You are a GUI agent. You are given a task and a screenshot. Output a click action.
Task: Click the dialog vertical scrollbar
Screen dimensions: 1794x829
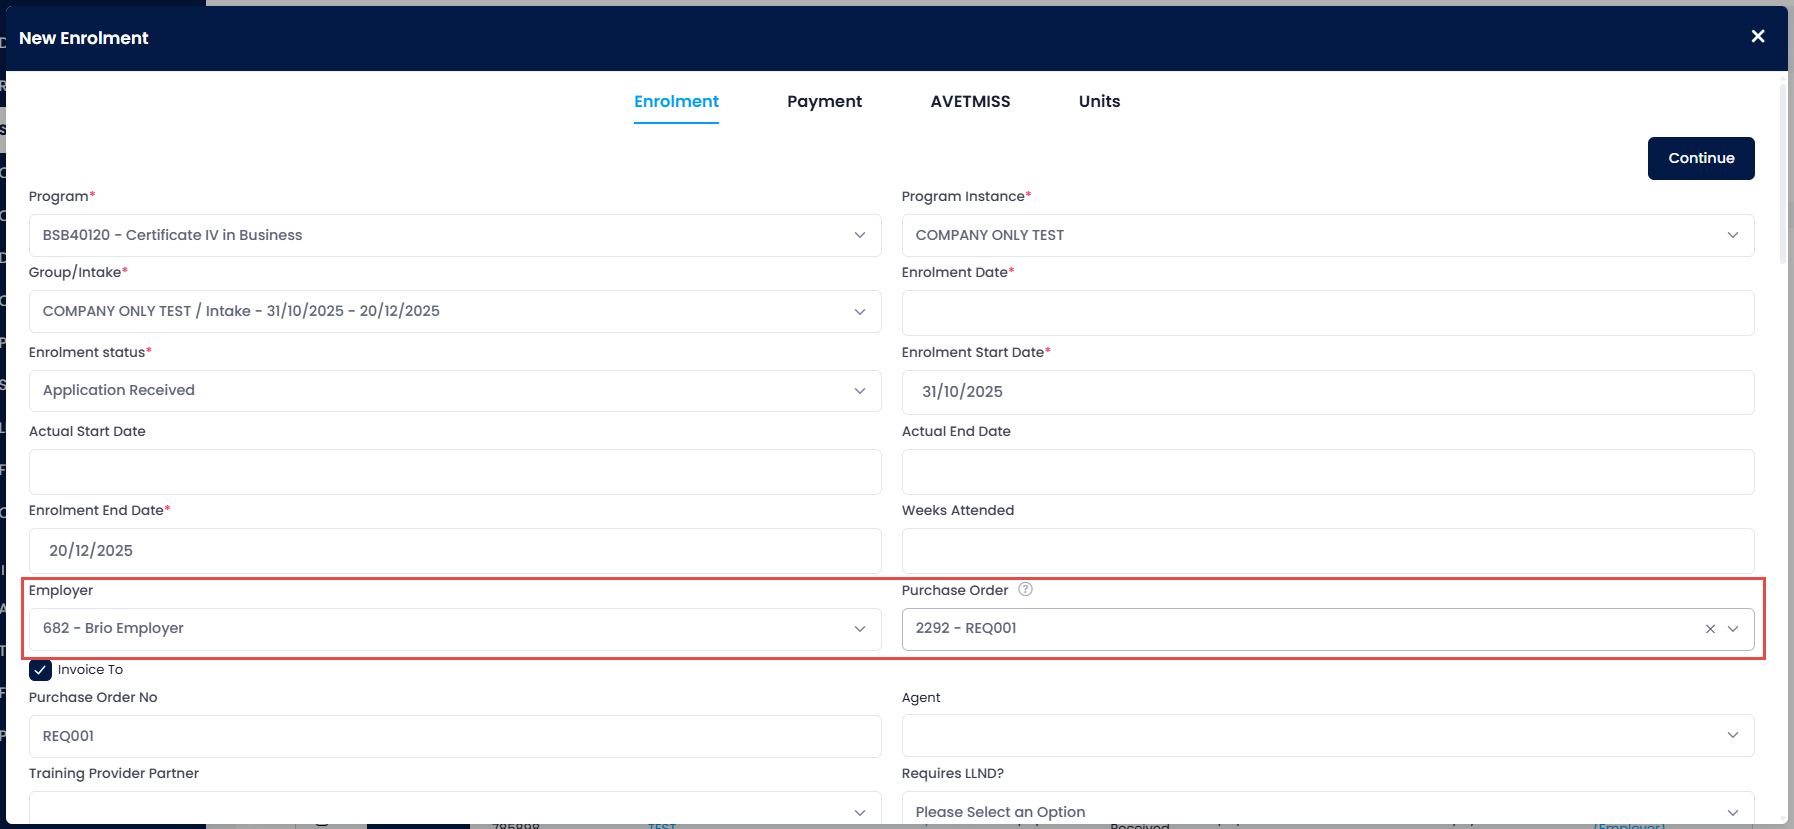[1783, 175]
